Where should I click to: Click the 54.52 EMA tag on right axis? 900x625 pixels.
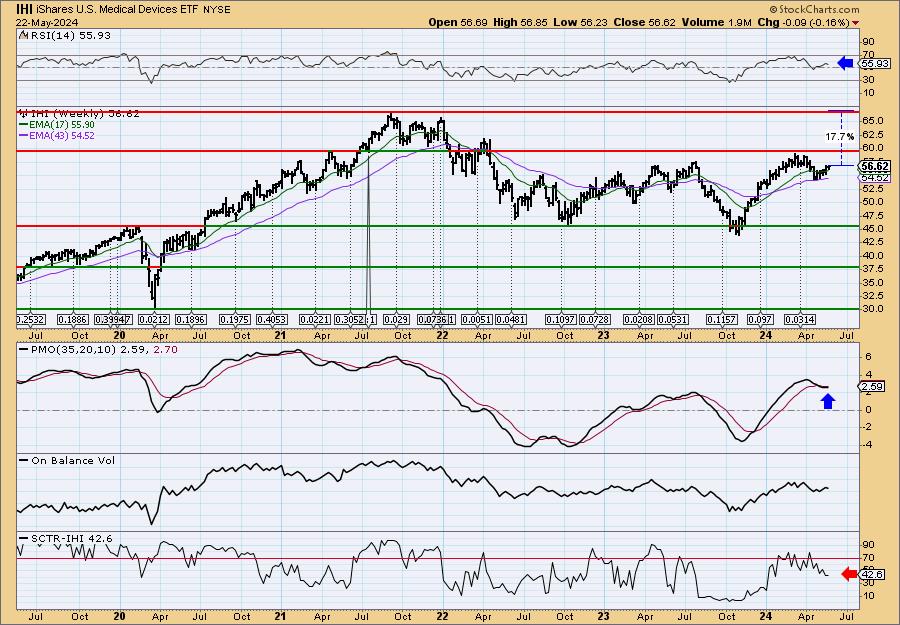pos(876,178)
